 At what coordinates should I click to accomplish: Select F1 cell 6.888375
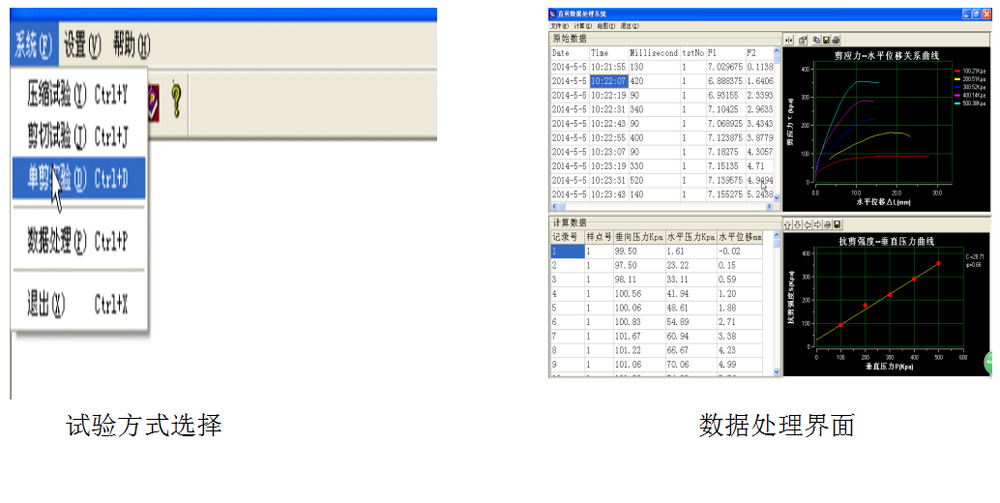click(x=726, y=81)
